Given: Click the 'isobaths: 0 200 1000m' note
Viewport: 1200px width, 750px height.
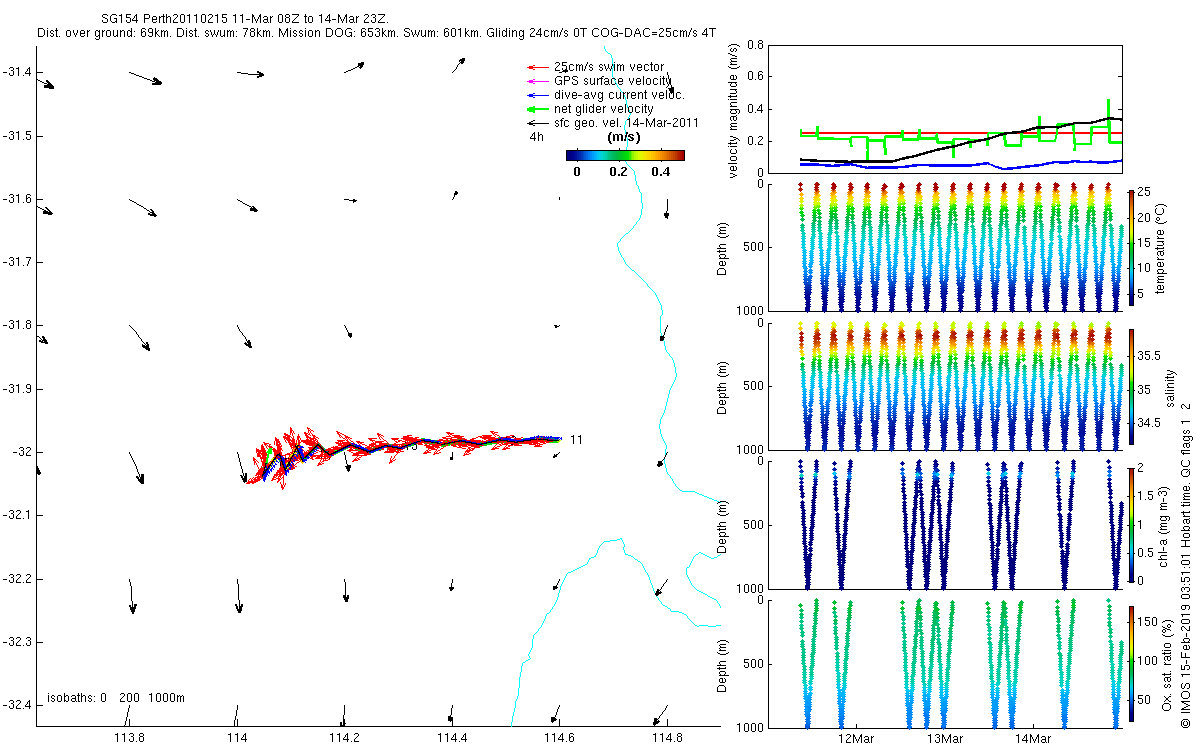Looking at the screenshot, I should click(116, 697).
